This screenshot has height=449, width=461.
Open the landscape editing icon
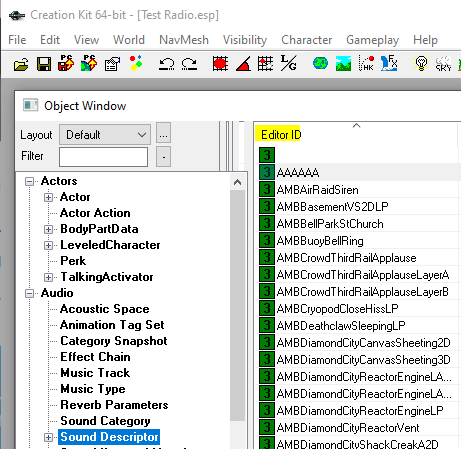pos(343,64)
